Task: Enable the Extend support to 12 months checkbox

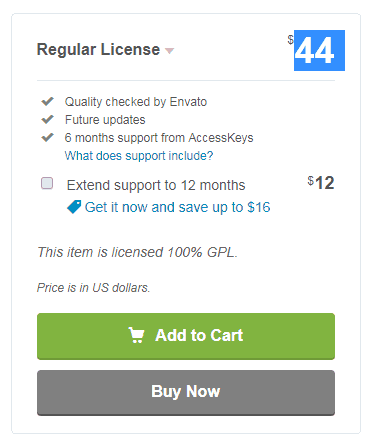Action: (x=47, y=183)
